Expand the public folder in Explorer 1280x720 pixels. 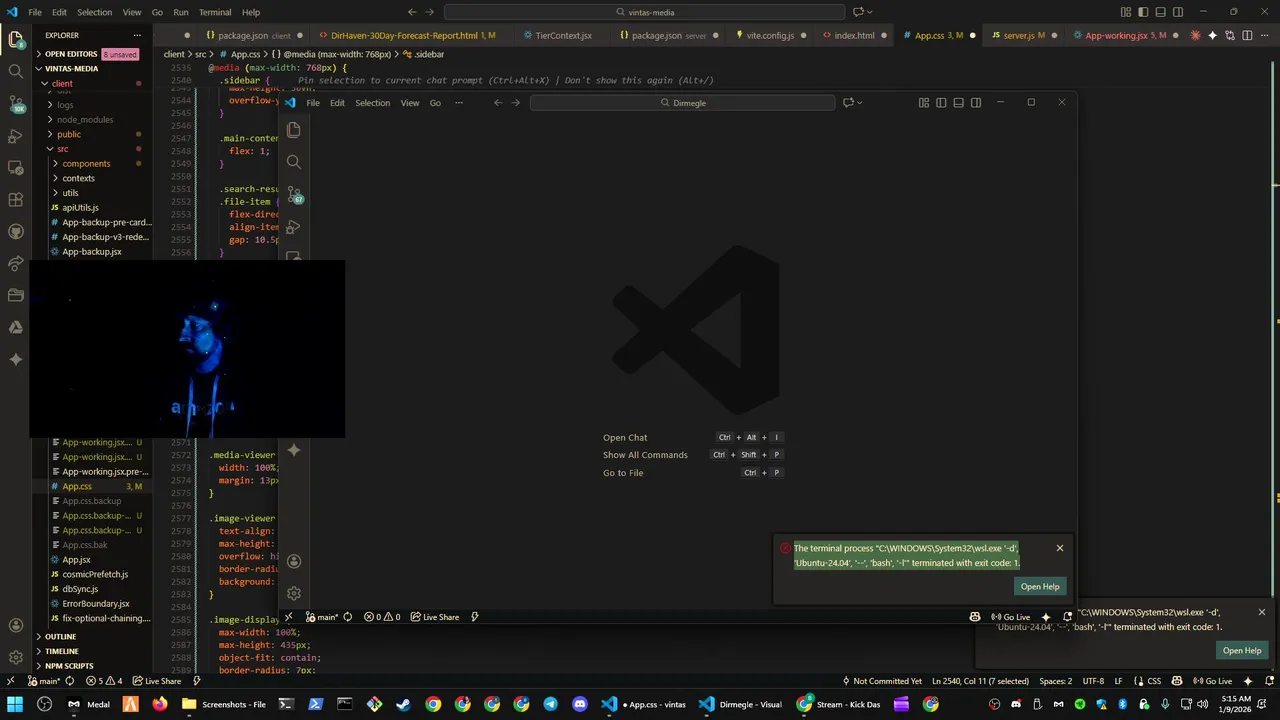tap(69, 134)
